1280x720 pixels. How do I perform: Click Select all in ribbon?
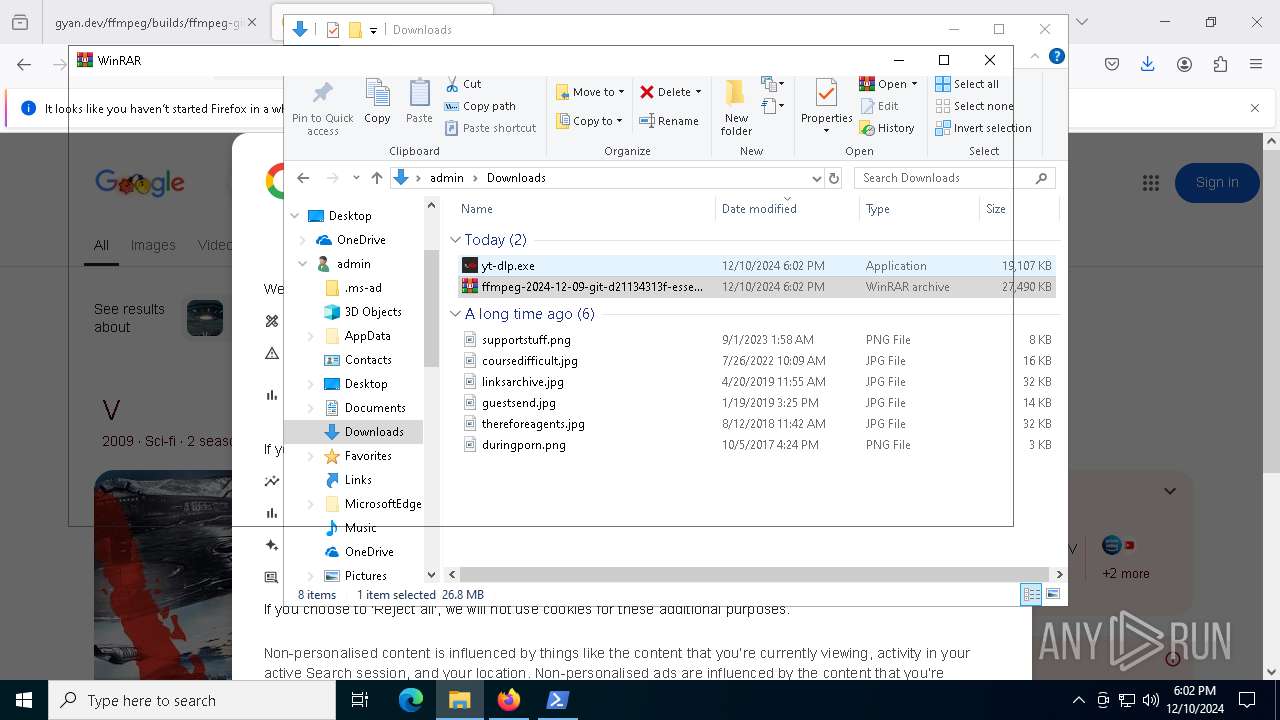(x=967, y=84)
